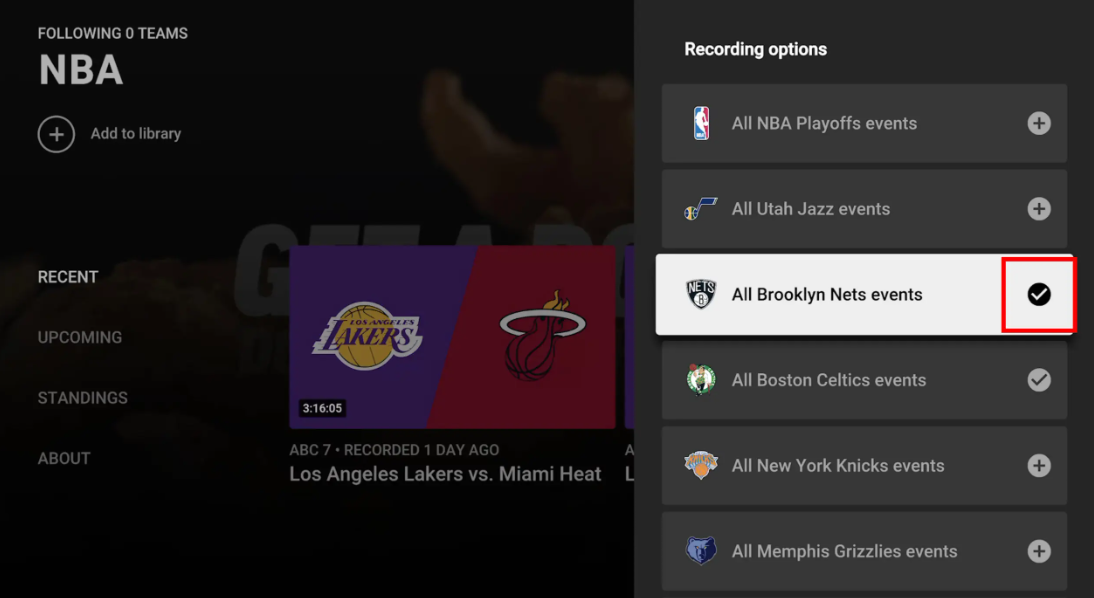Open the About section
The height and width of the screenshot is (598, 1094).
64,458
